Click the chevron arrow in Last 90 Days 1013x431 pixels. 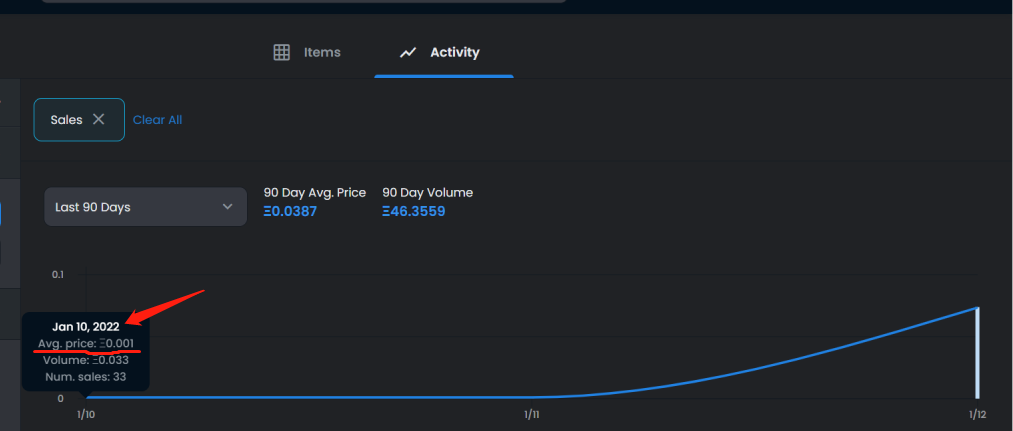coord(227,207)
